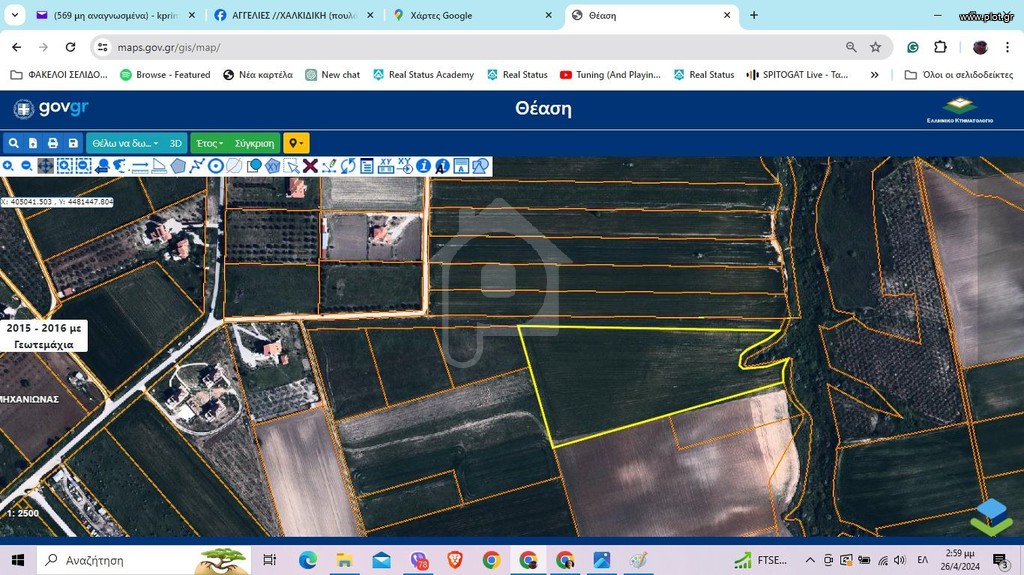Screen dimensions: 1024x575
Task: Select the measure distance ruler tool
Action: (x=140, y=167)
